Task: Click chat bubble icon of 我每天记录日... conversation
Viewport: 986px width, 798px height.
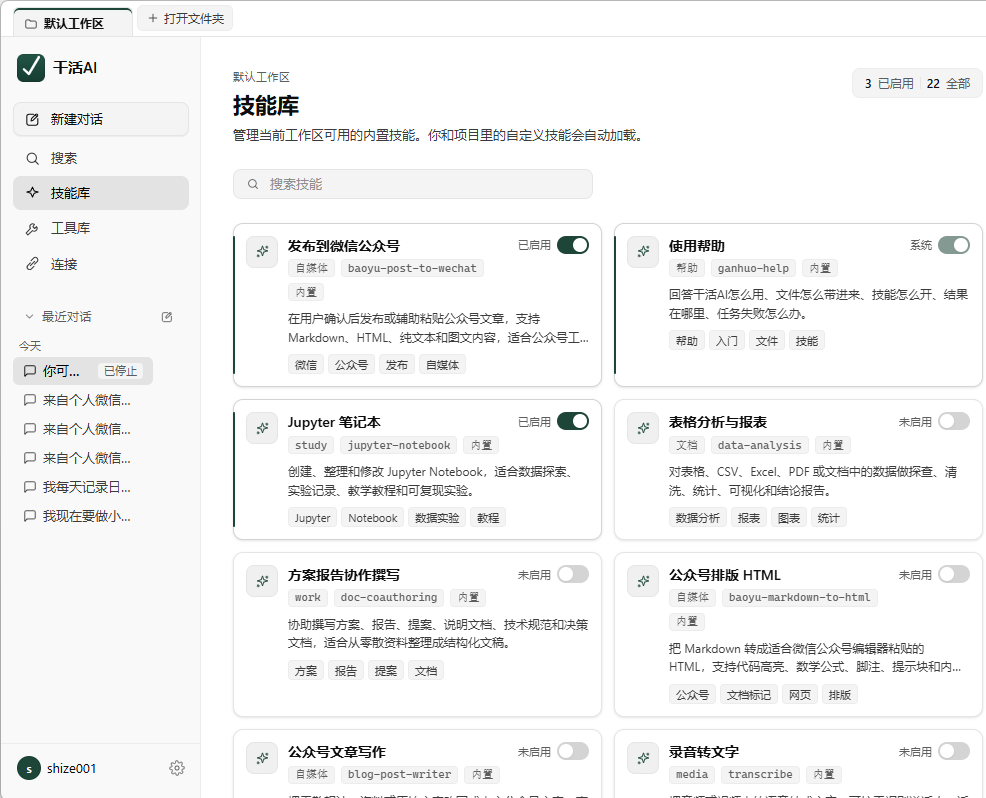Action: [x=30, y=487]
